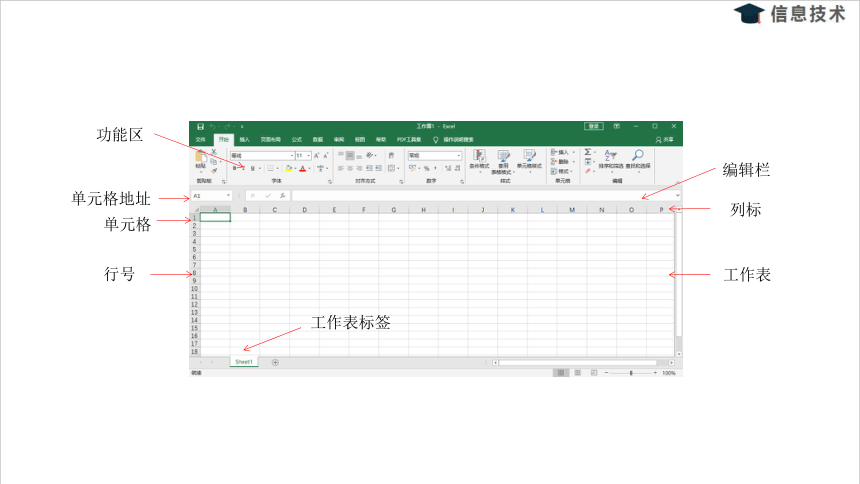Click the Tell Me search box
The width and height of the screenshot is (860, 484).
point(454,139)
